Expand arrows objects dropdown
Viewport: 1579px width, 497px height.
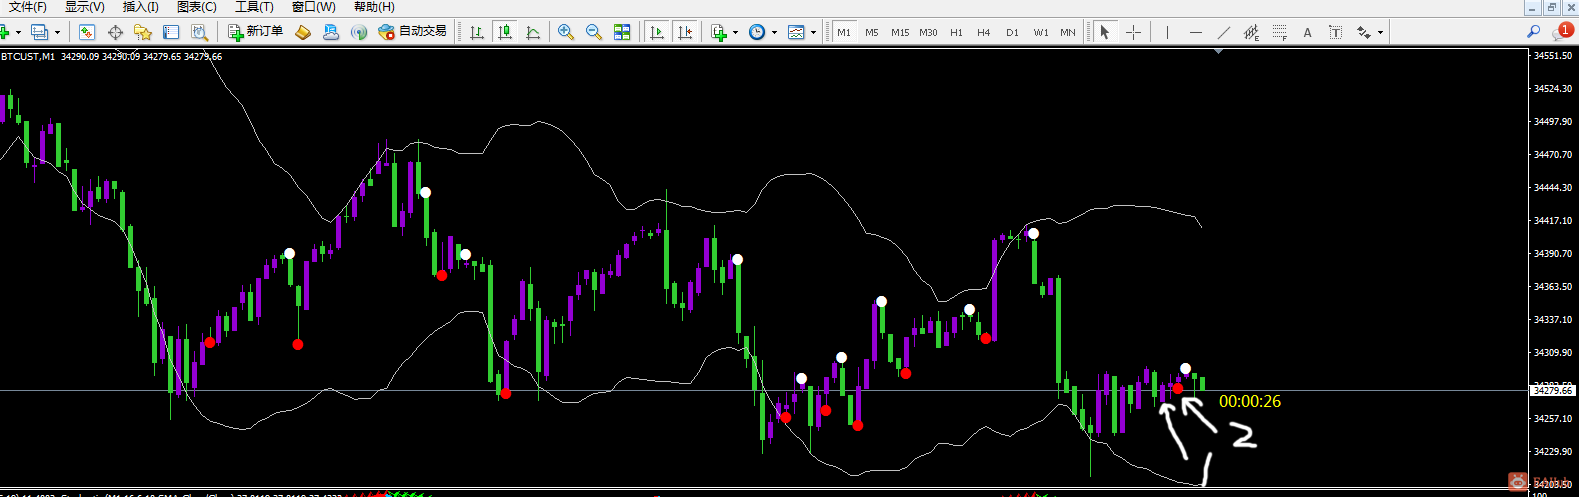point(1380,32)
